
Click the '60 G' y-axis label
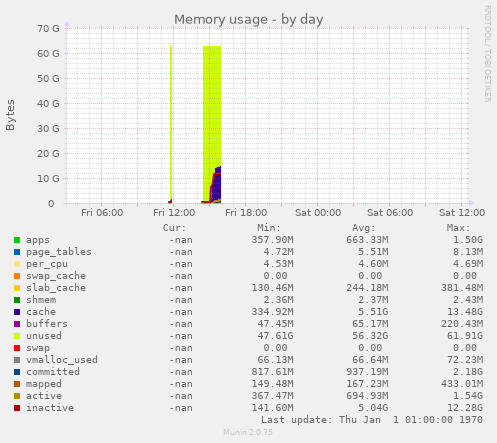click(x=48, y=54)
